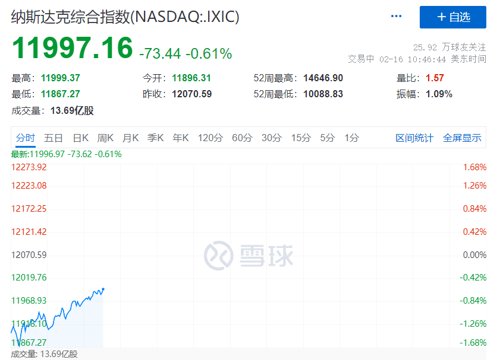This screenshot has width=500, height=360.
Task: Click the latest point on price line
Action: click(103, 289)
